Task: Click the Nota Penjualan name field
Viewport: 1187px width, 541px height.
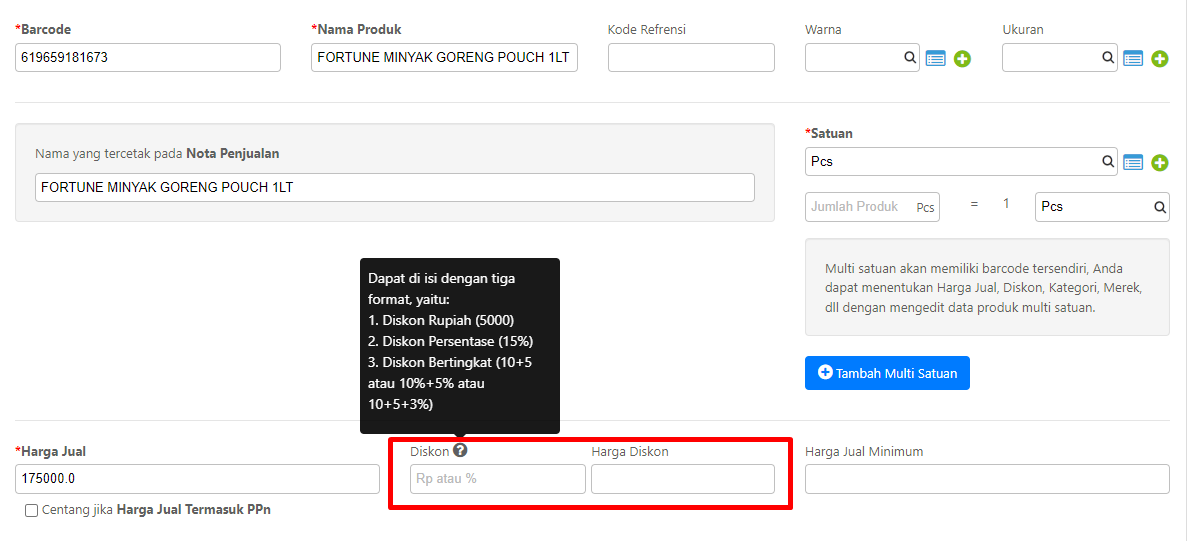Action: coord(394,188)
